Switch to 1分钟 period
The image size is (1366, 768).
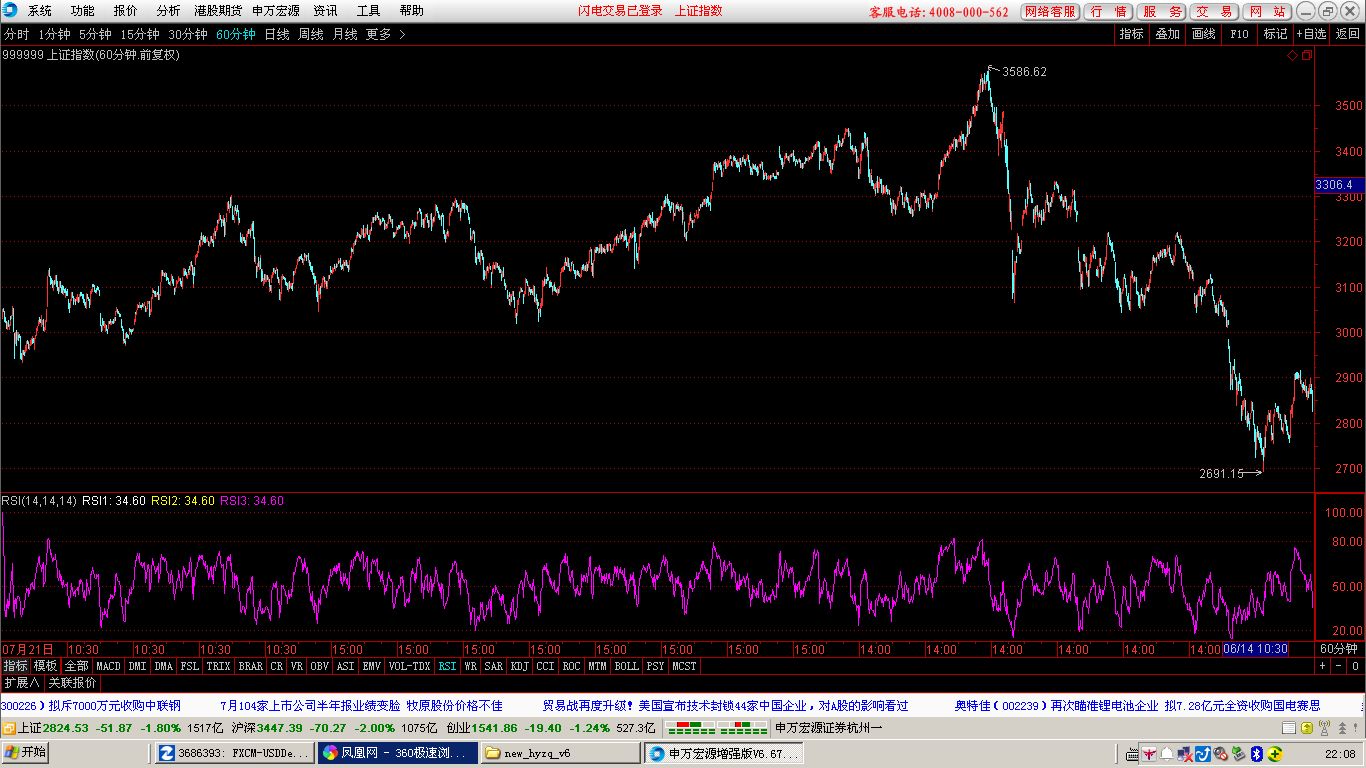[x=55, y=34]
